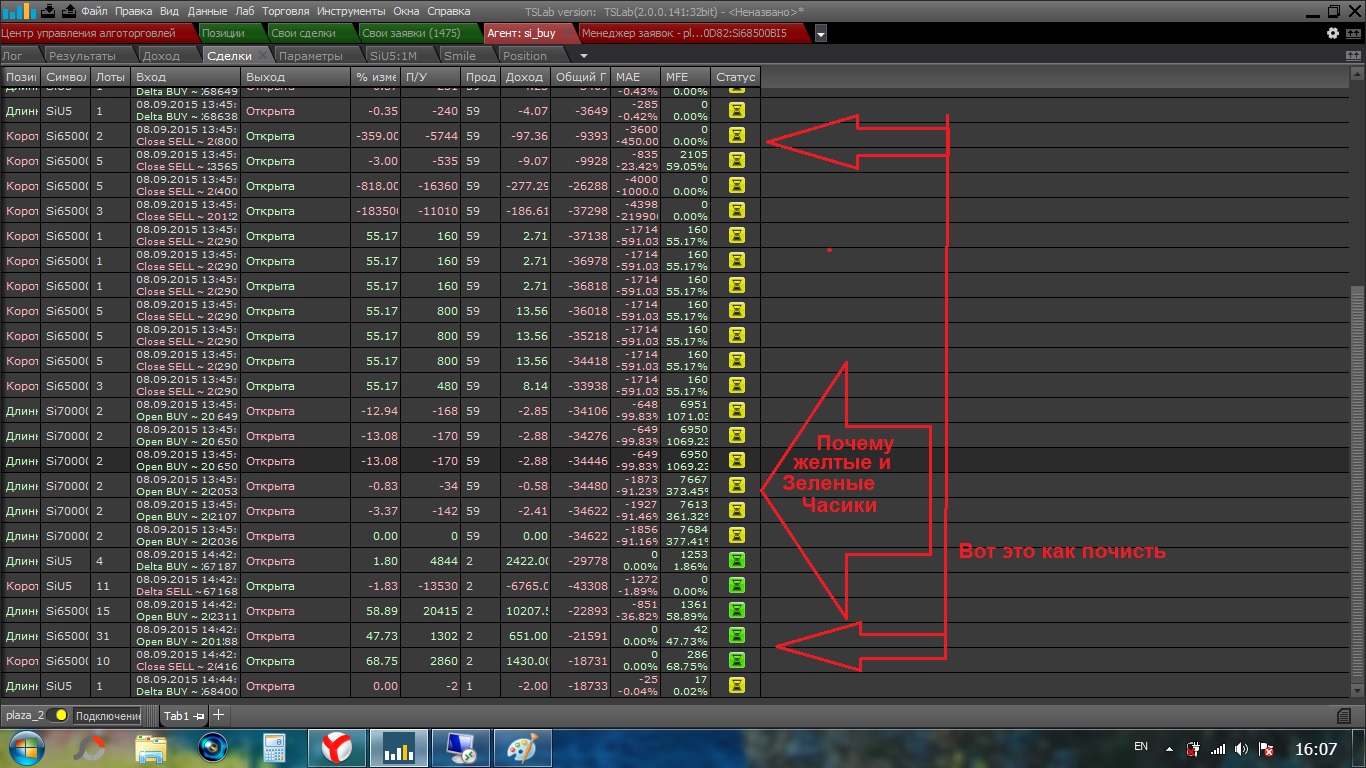
Task: Sort by the Лоты column header
Action: click(x=111, y=77)
